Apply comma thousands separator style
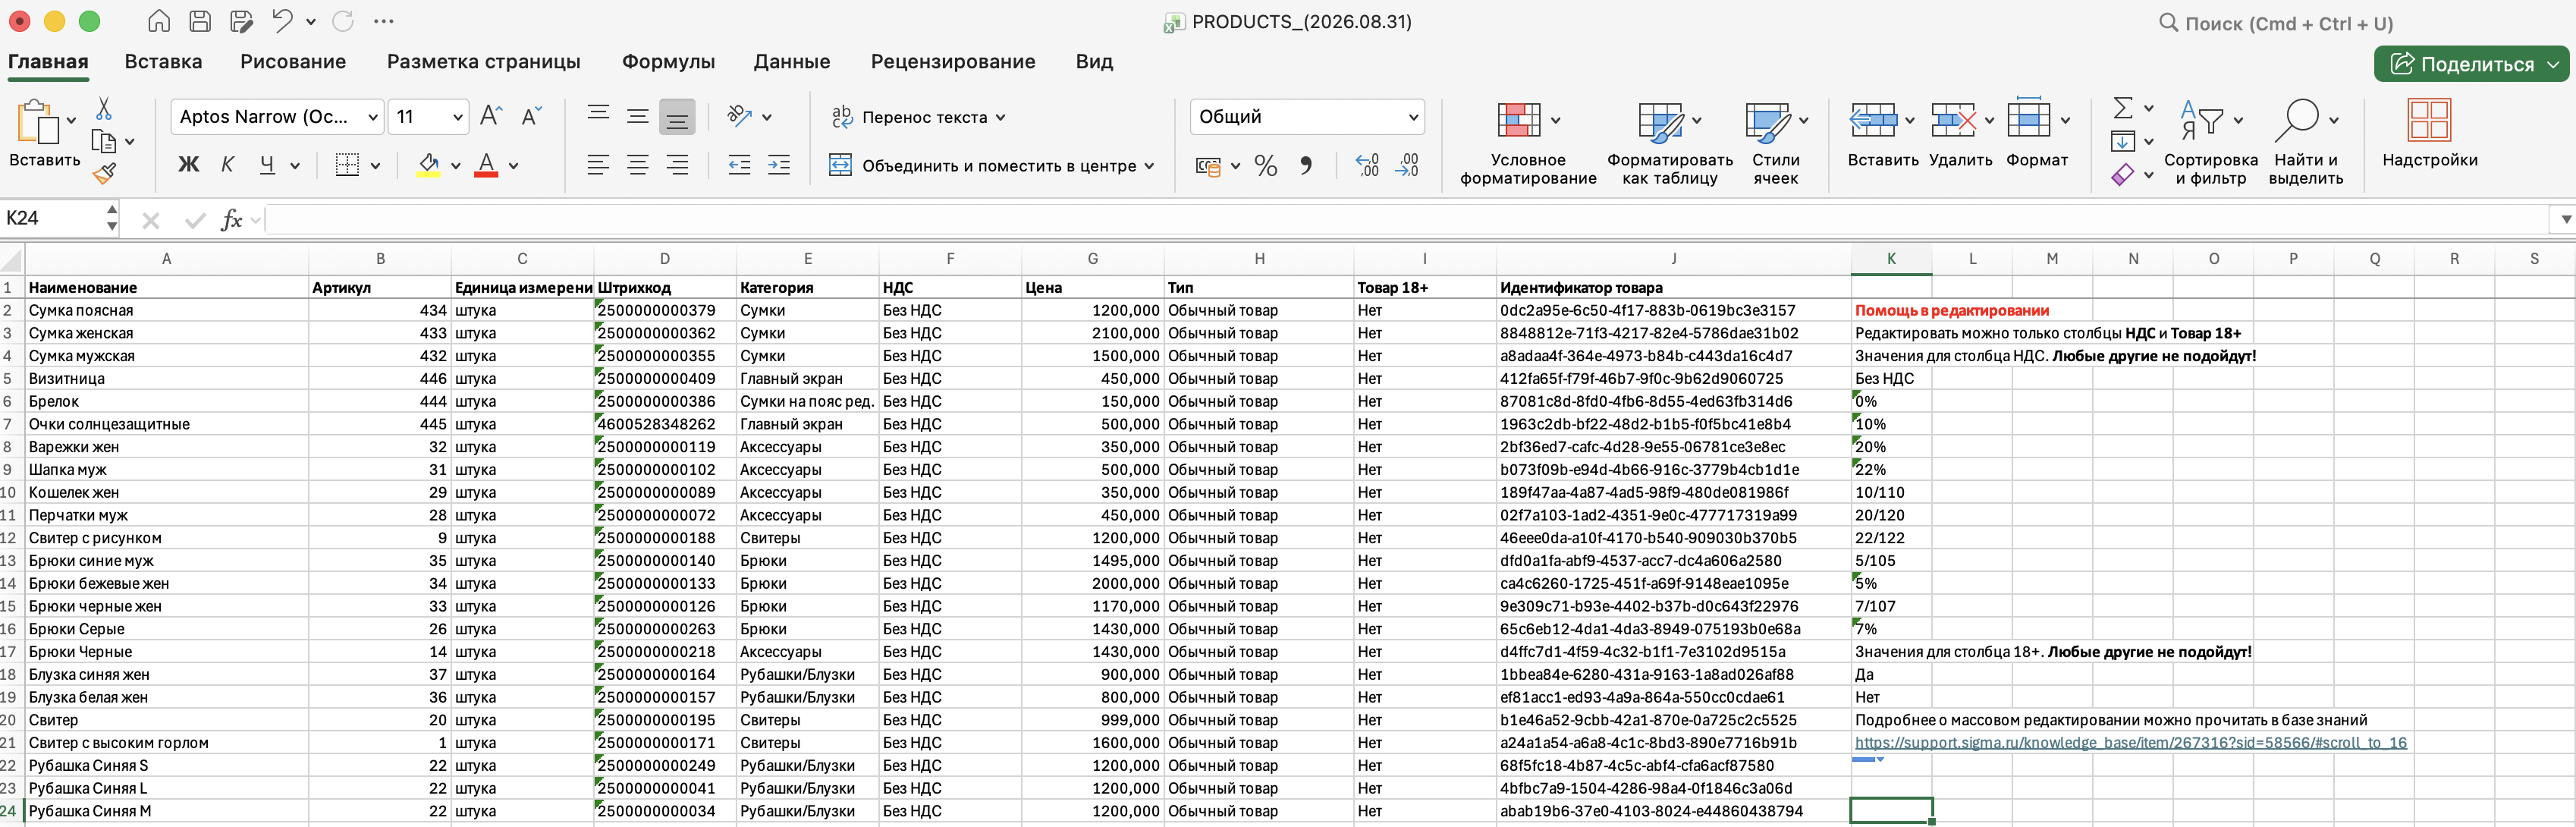Image resolution: width=2576 pixels, height=827 pixels. click(x=1306, y=166)
